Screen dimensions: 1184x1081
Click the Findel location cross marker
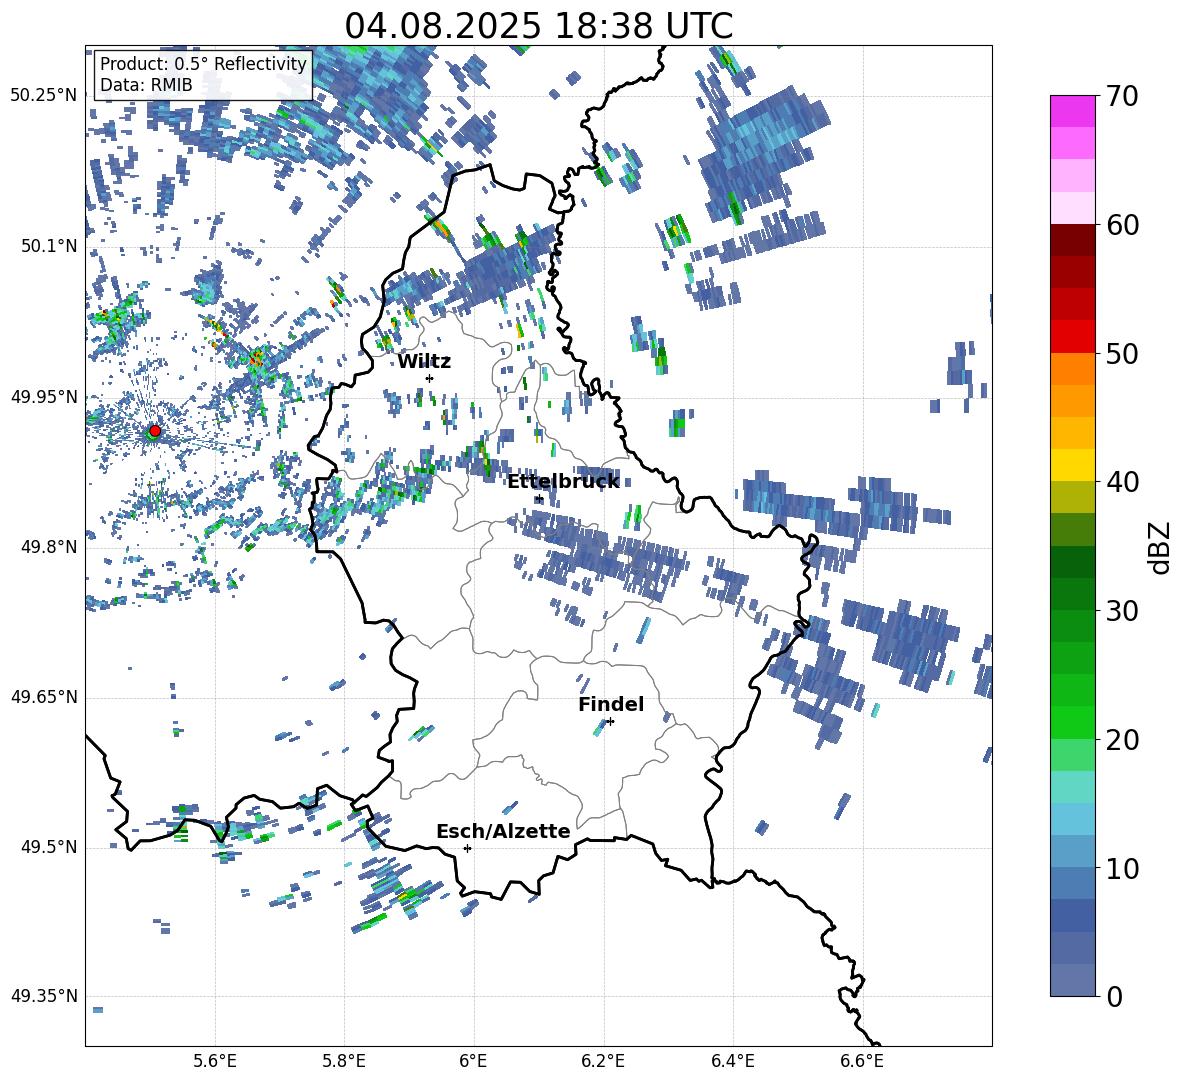tap(610, 722)
